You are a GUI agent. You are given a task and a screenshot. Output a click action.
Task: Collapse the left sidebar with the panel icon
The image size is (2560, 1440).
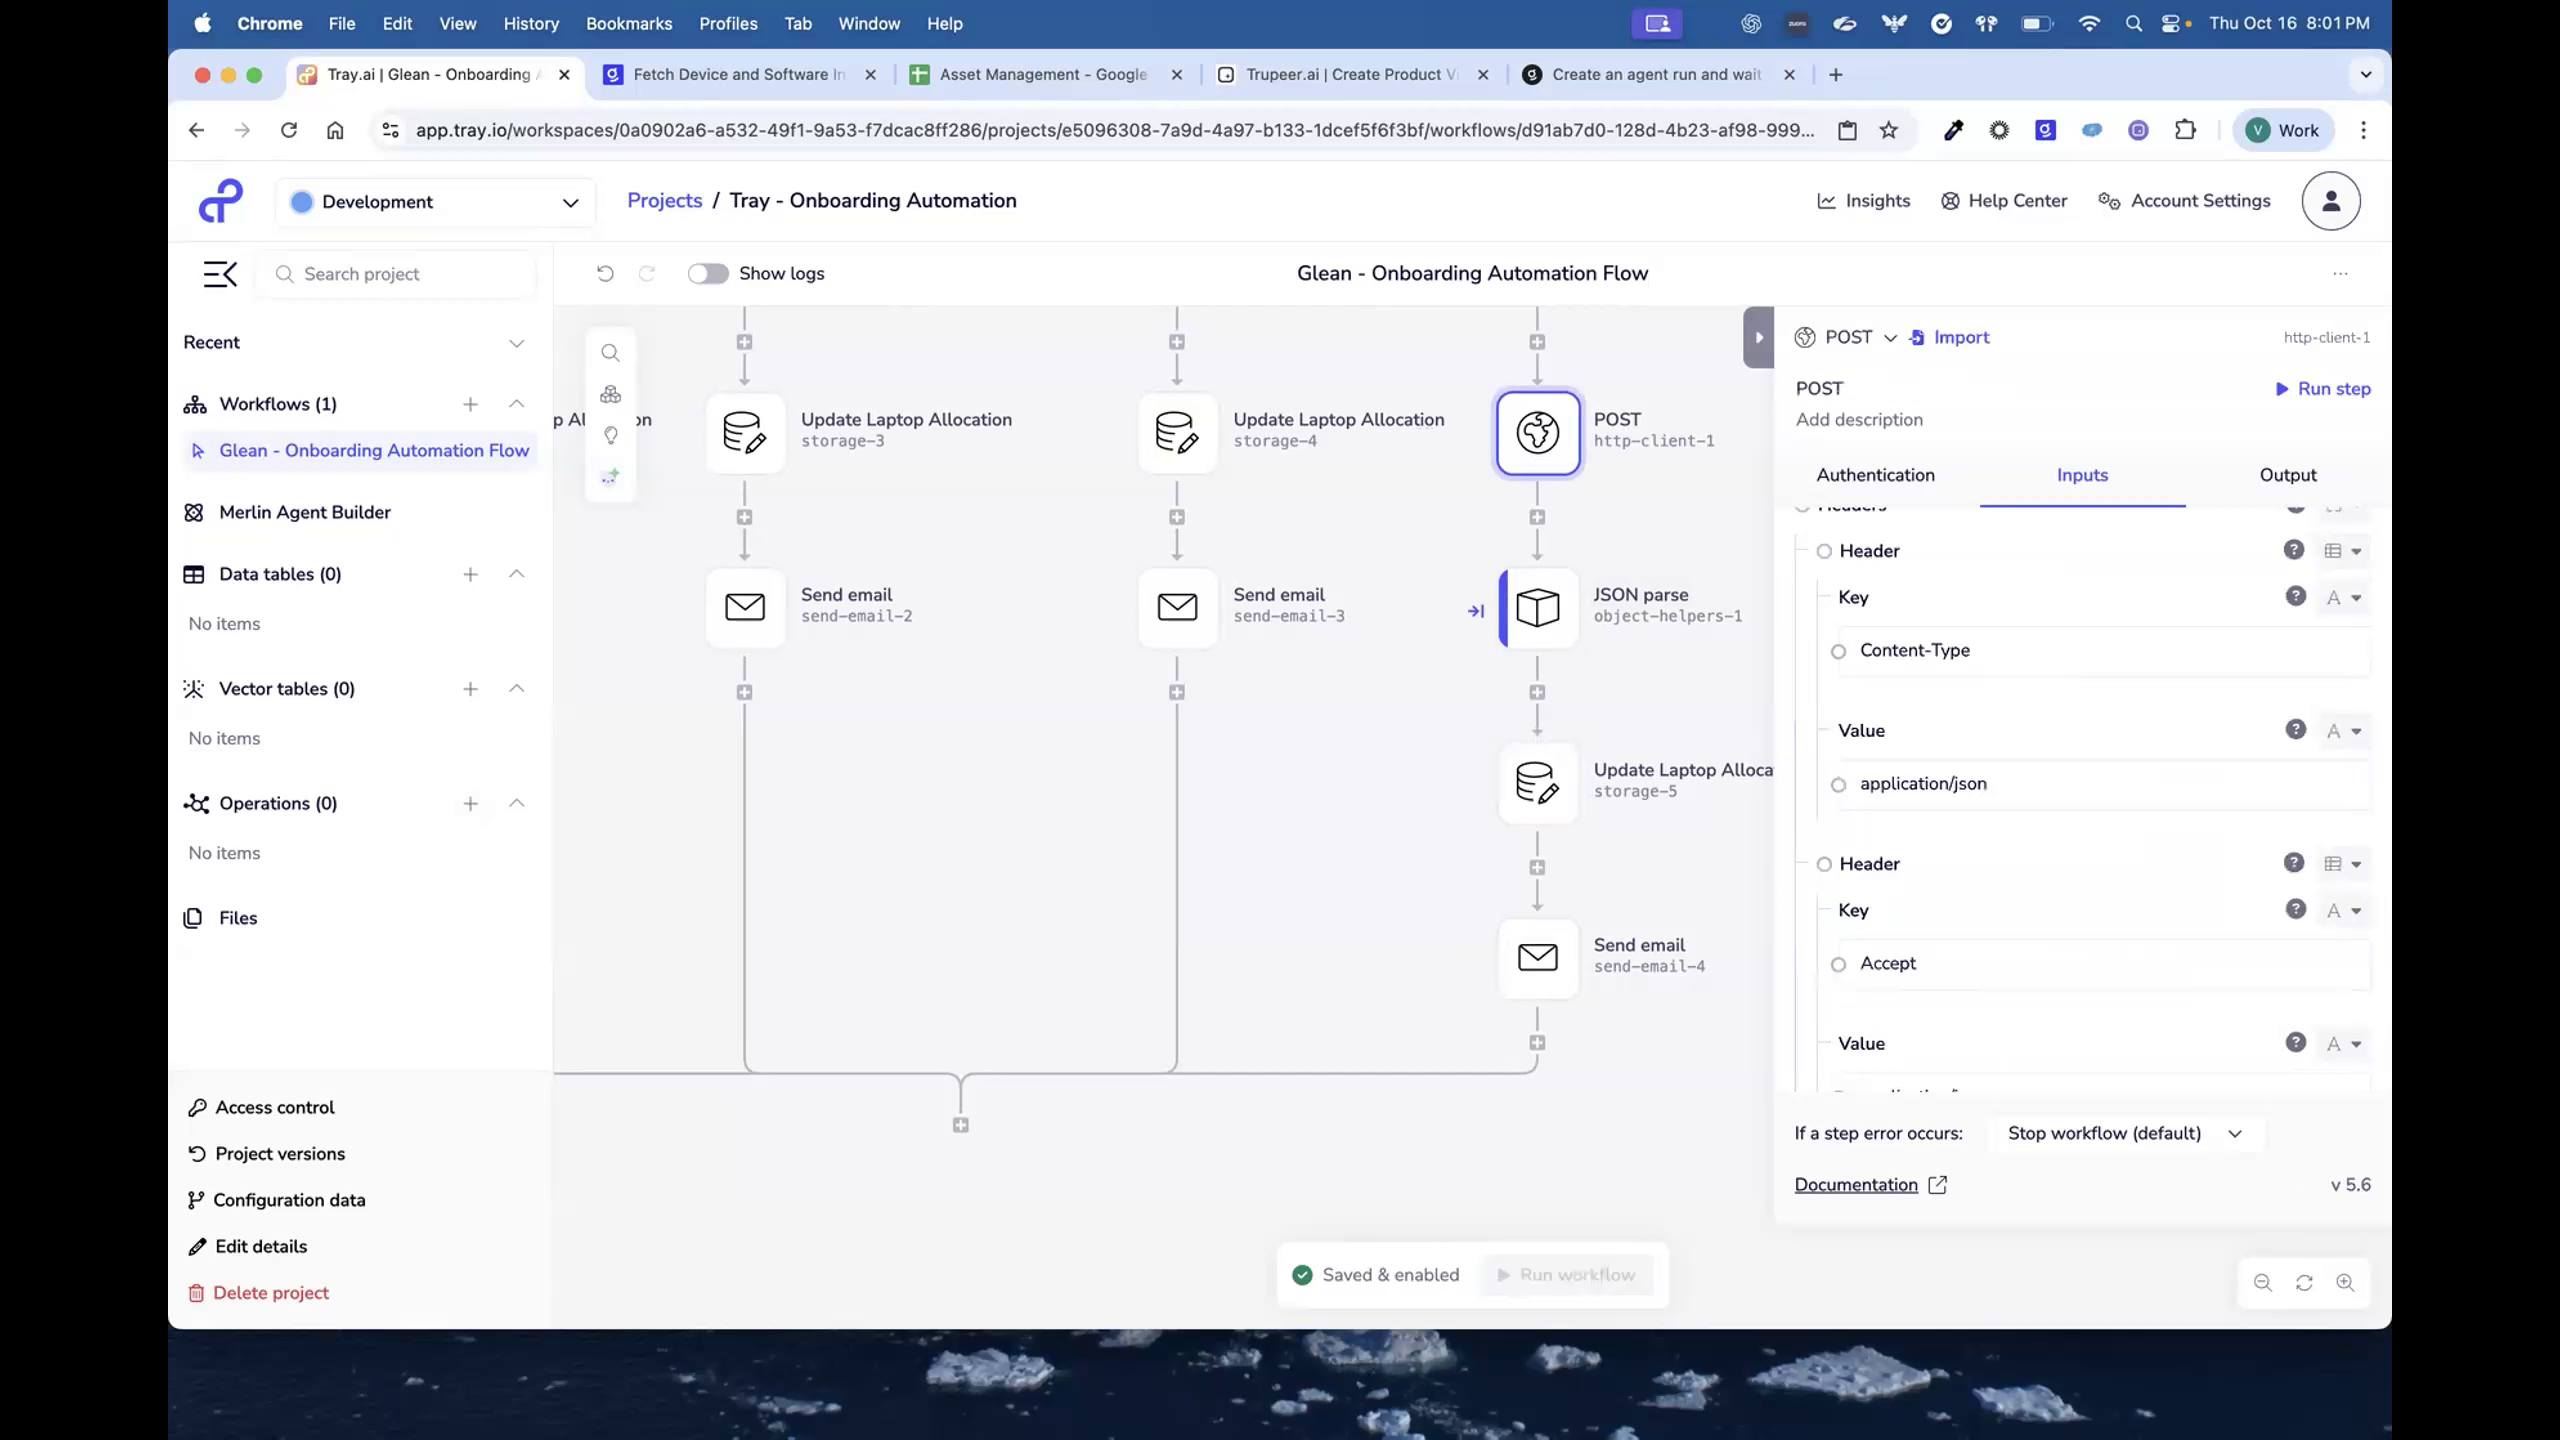point(220,273)
